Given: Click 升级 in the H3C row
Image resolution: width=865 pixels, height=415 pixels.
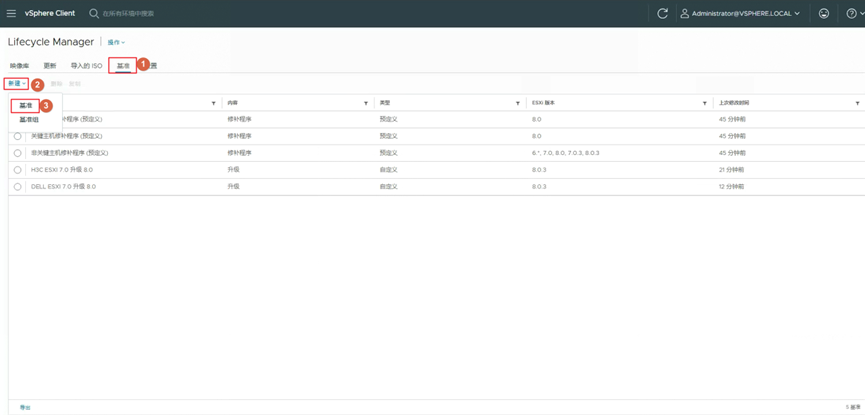Looking at the screenshot, I should tap(233, 169).
